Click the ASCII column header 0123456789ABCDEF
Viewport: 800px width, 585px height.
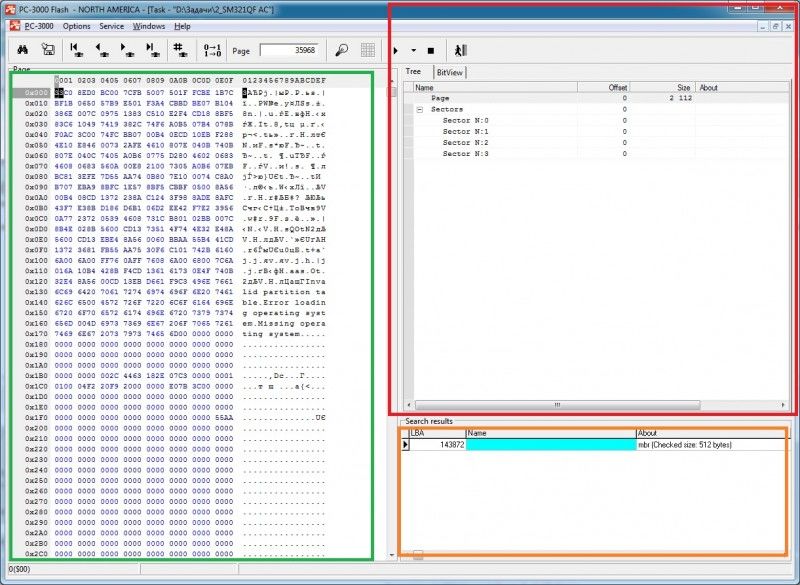coord(284,81)
